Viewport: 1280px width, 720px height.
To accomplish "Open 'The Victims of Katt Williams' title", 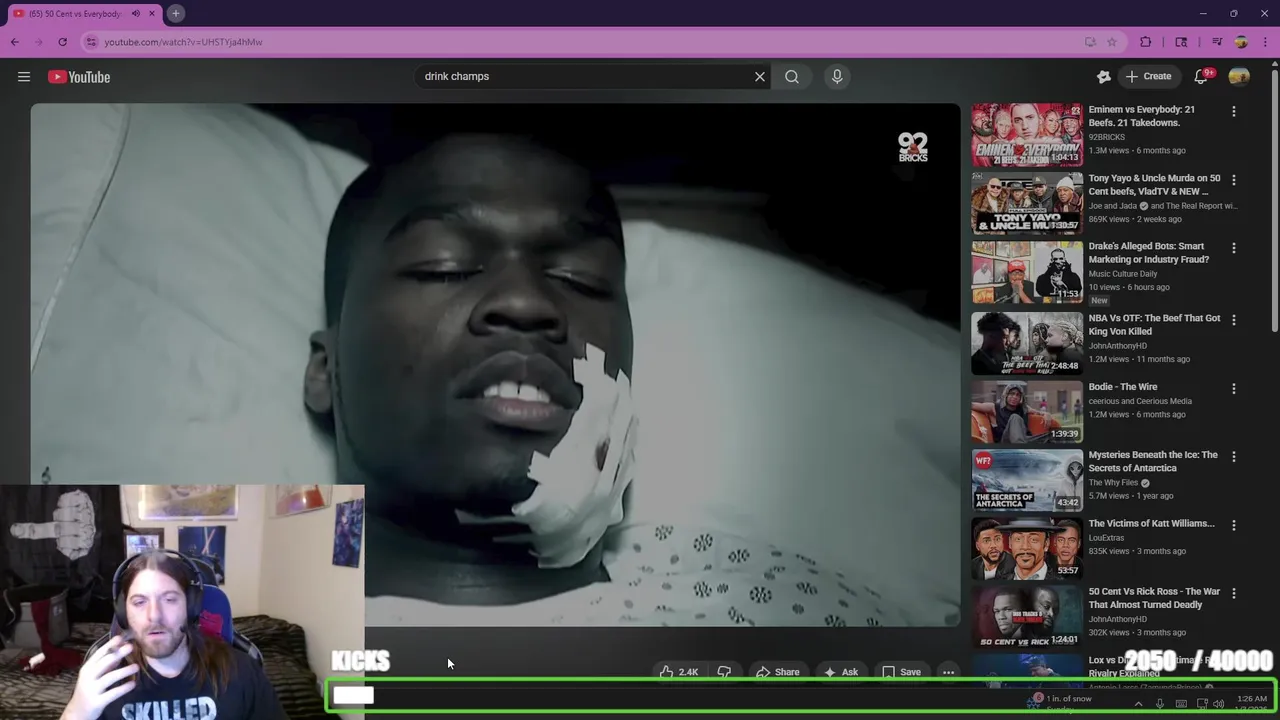I will 1151,523.
